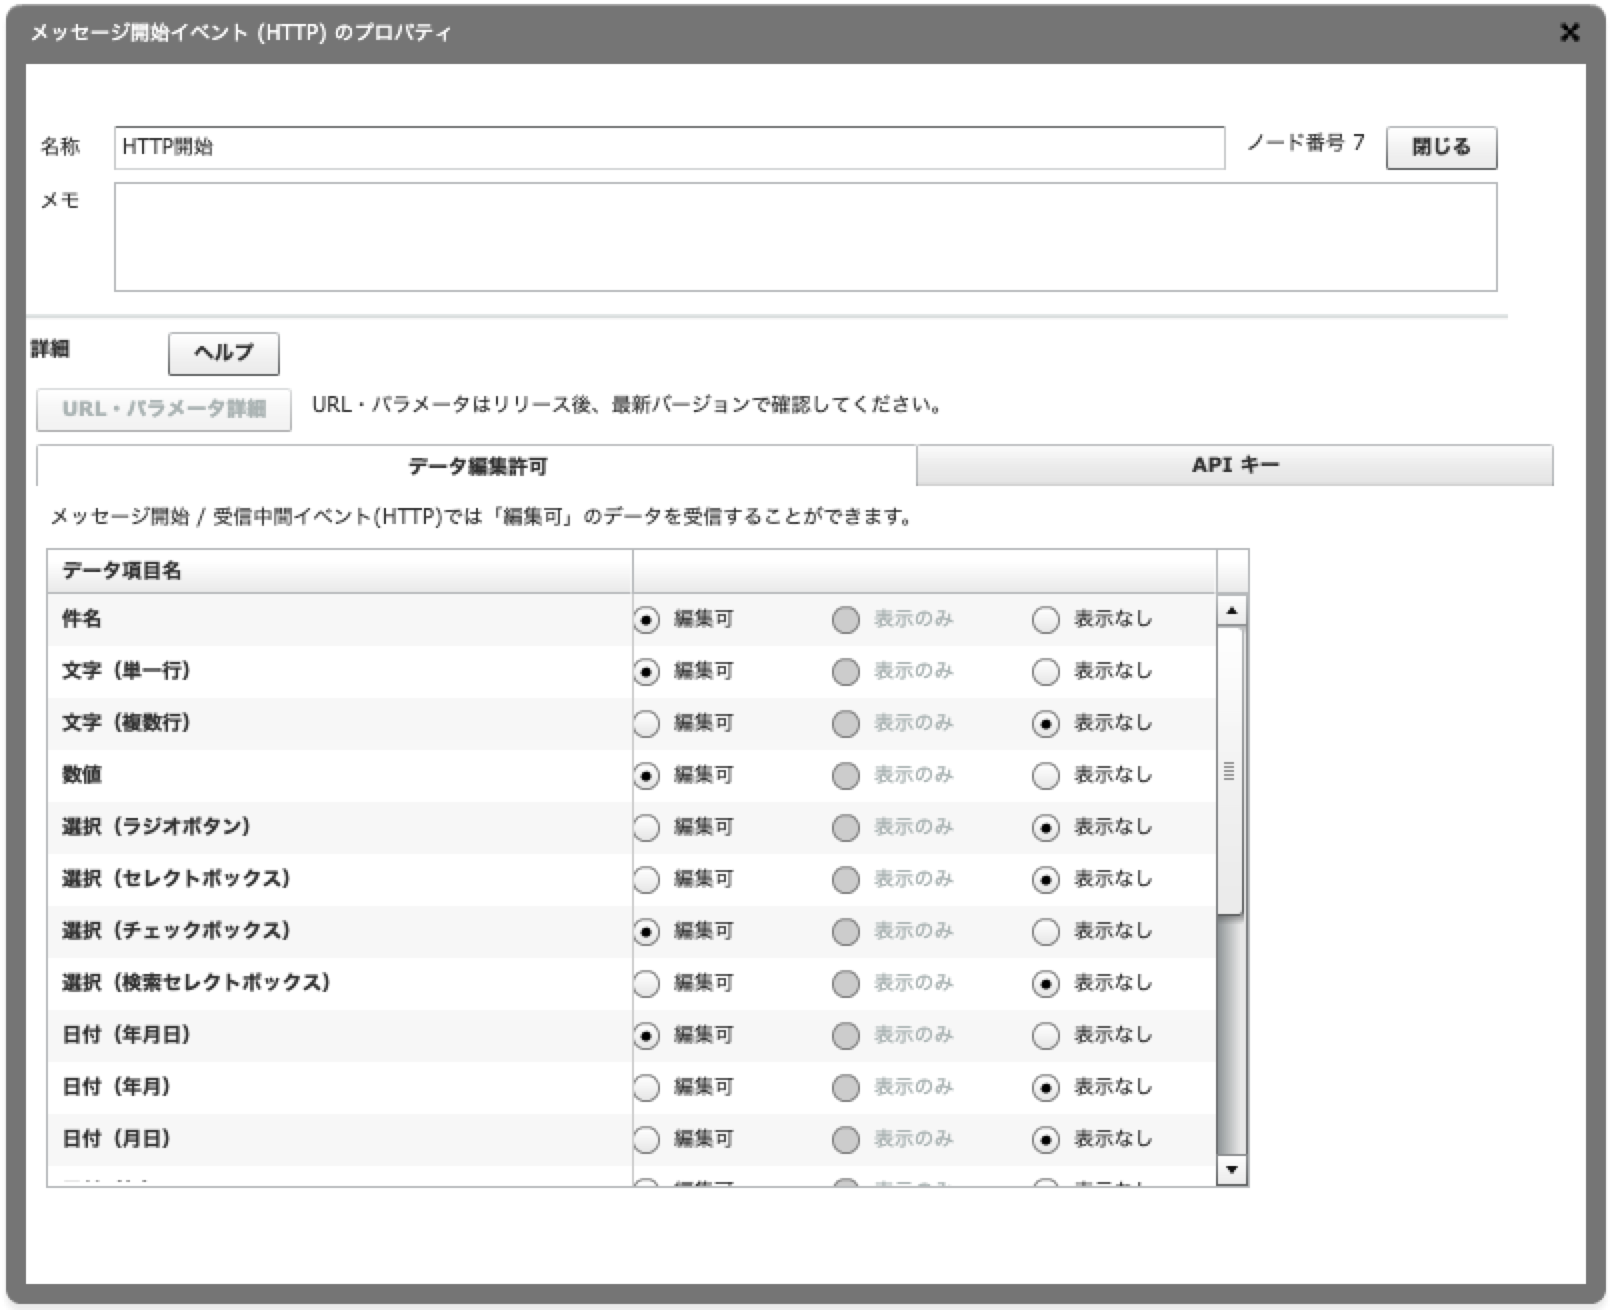Click the 閉じる button

(1440, 146)
